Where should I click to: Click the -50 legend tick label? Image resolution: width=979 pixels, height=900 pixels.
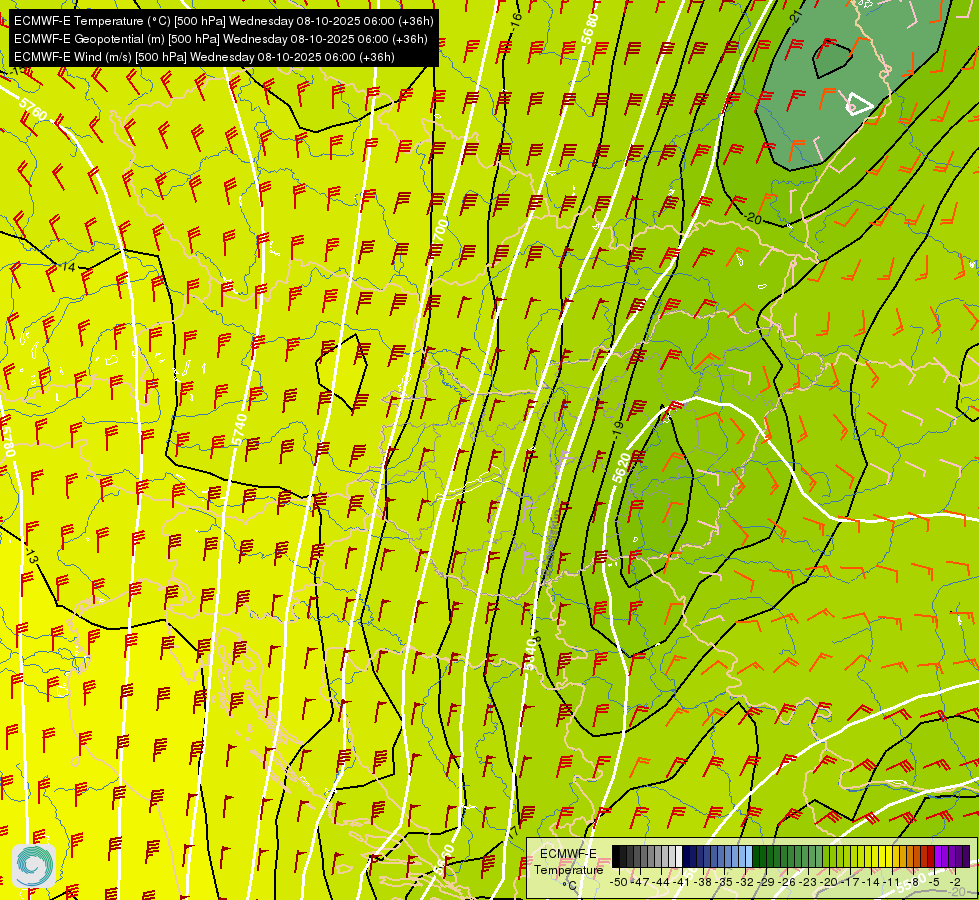click(x=619, y=883)
